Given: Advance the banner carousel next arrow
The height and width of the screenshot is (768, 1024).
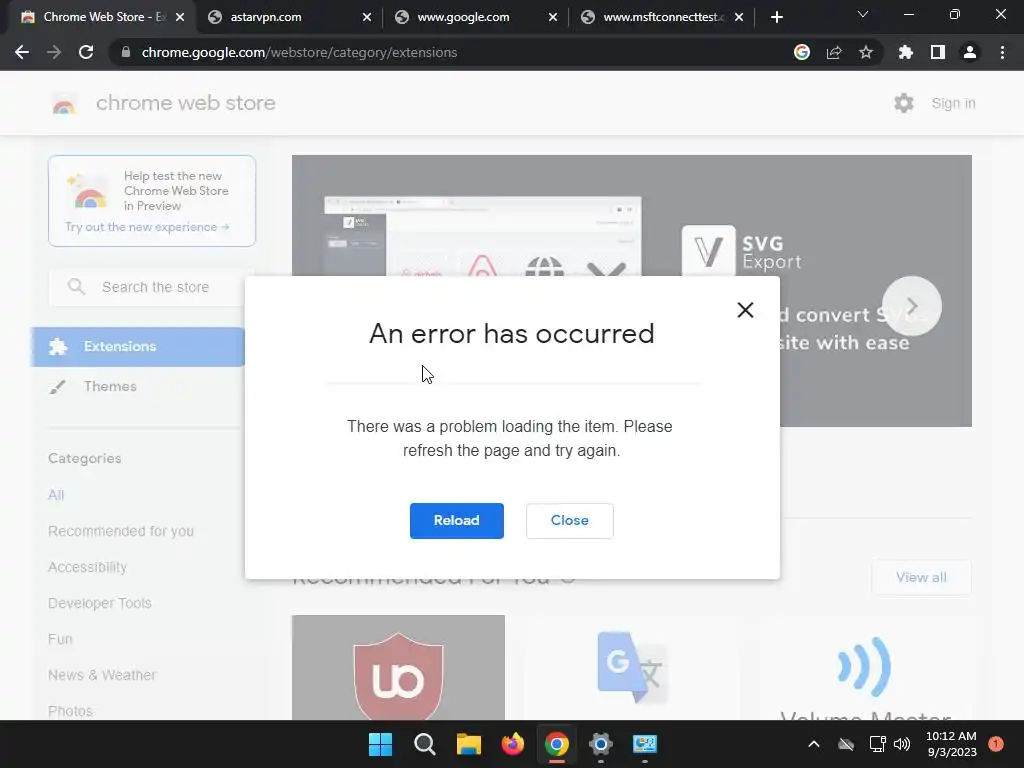Looking at the screenshot, I should (x=912, y=306).
